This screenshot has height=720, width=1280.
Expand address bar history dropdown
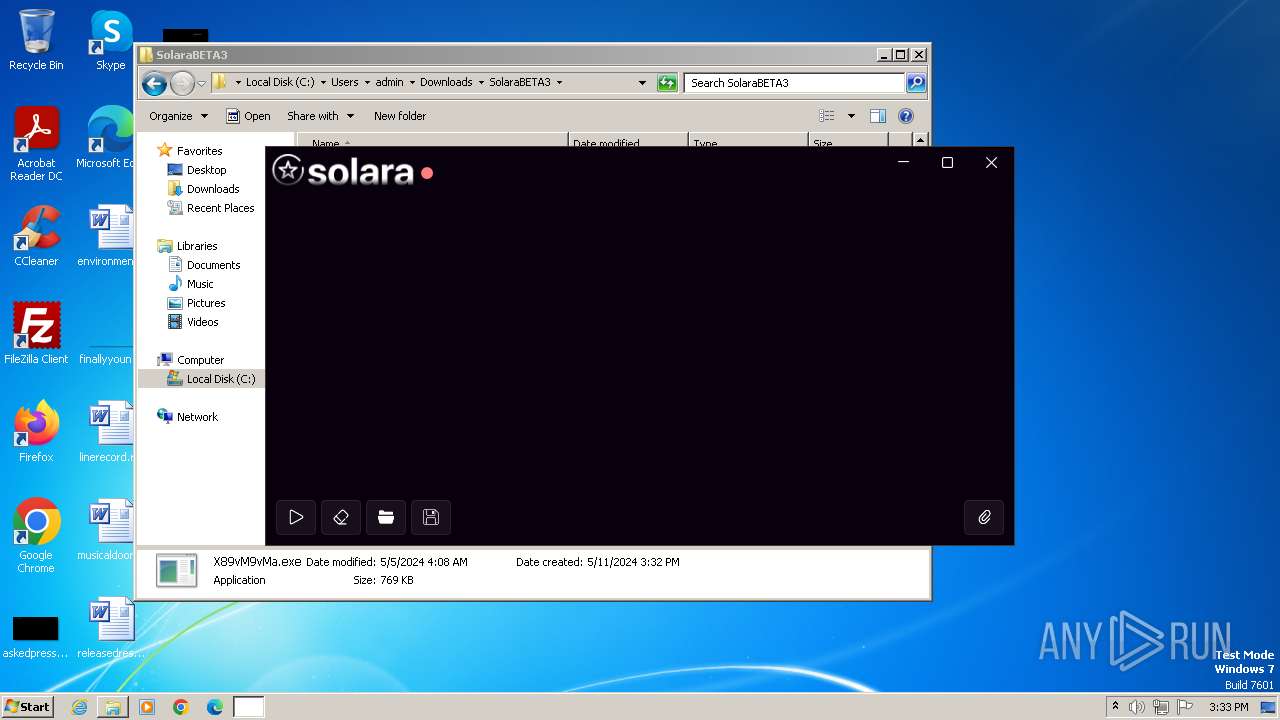pyautogui.click(x=642, y=83)
